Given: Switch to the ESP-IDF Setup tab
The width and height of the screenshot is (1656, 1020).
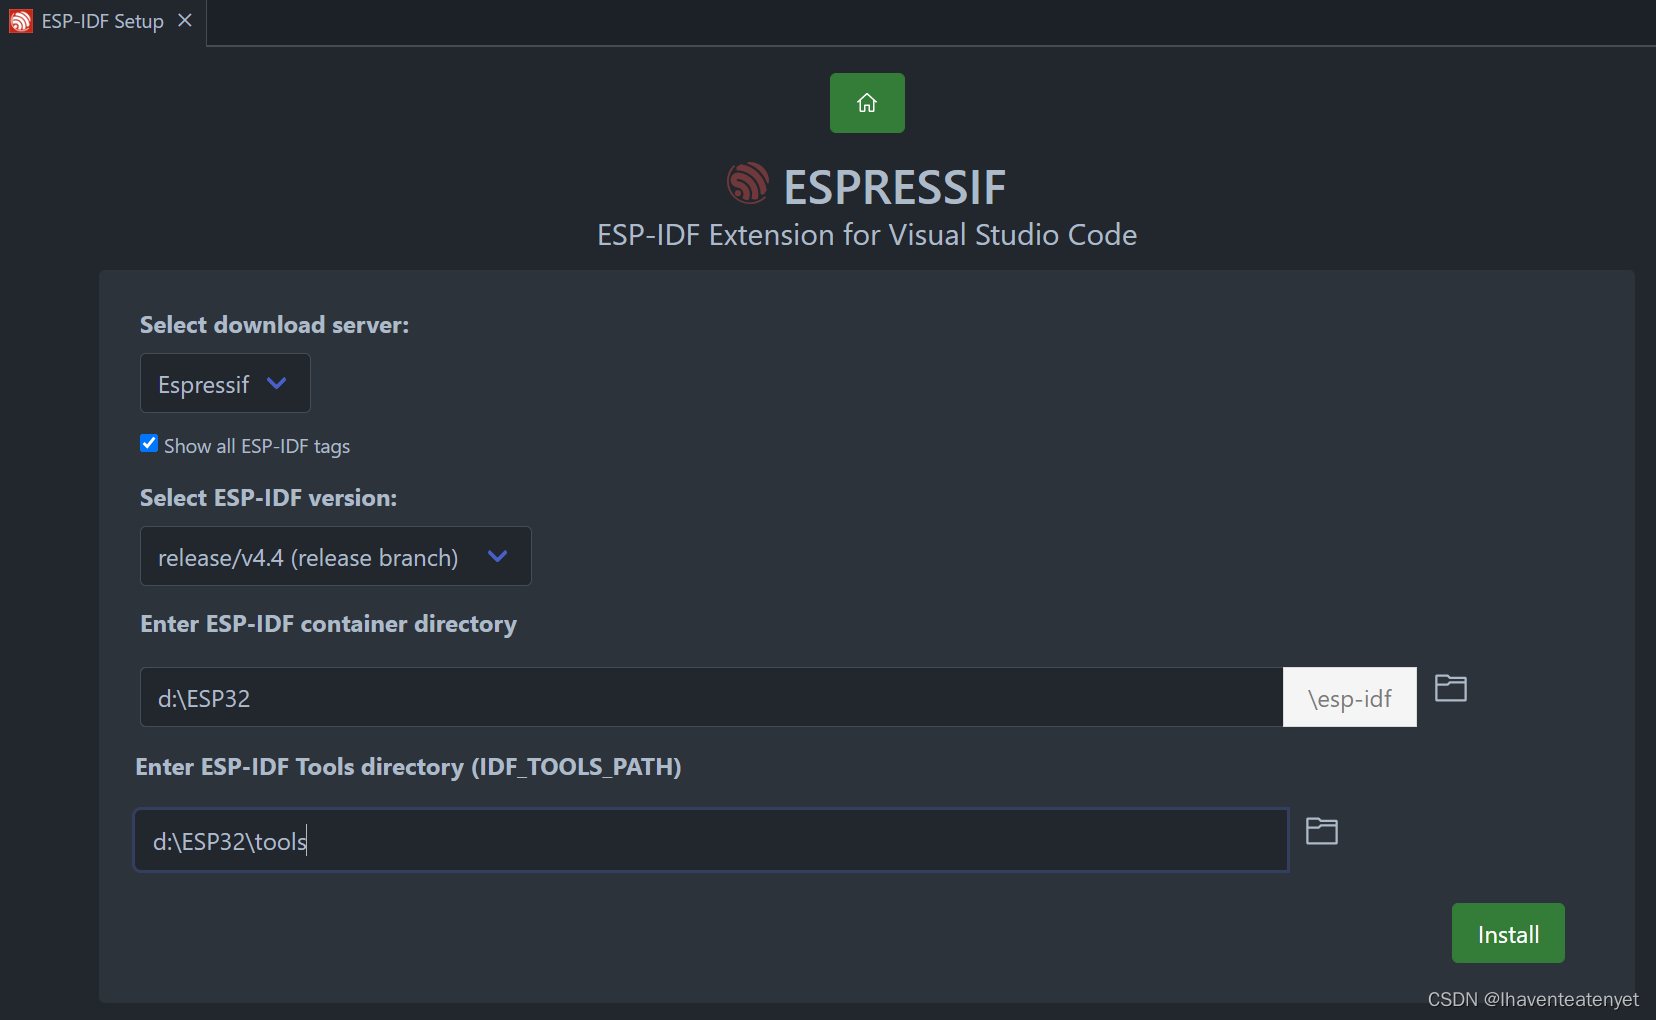Looking at the screenshot, I should pyautogui.click(x=100, y=20).
